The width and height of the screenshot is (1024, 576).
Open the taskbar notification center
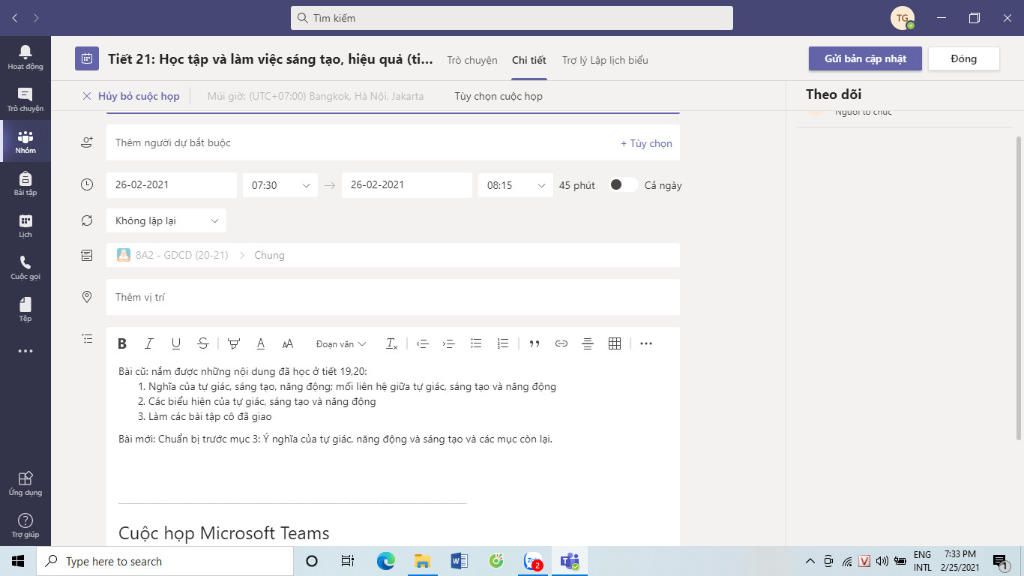click(1000, 561)
